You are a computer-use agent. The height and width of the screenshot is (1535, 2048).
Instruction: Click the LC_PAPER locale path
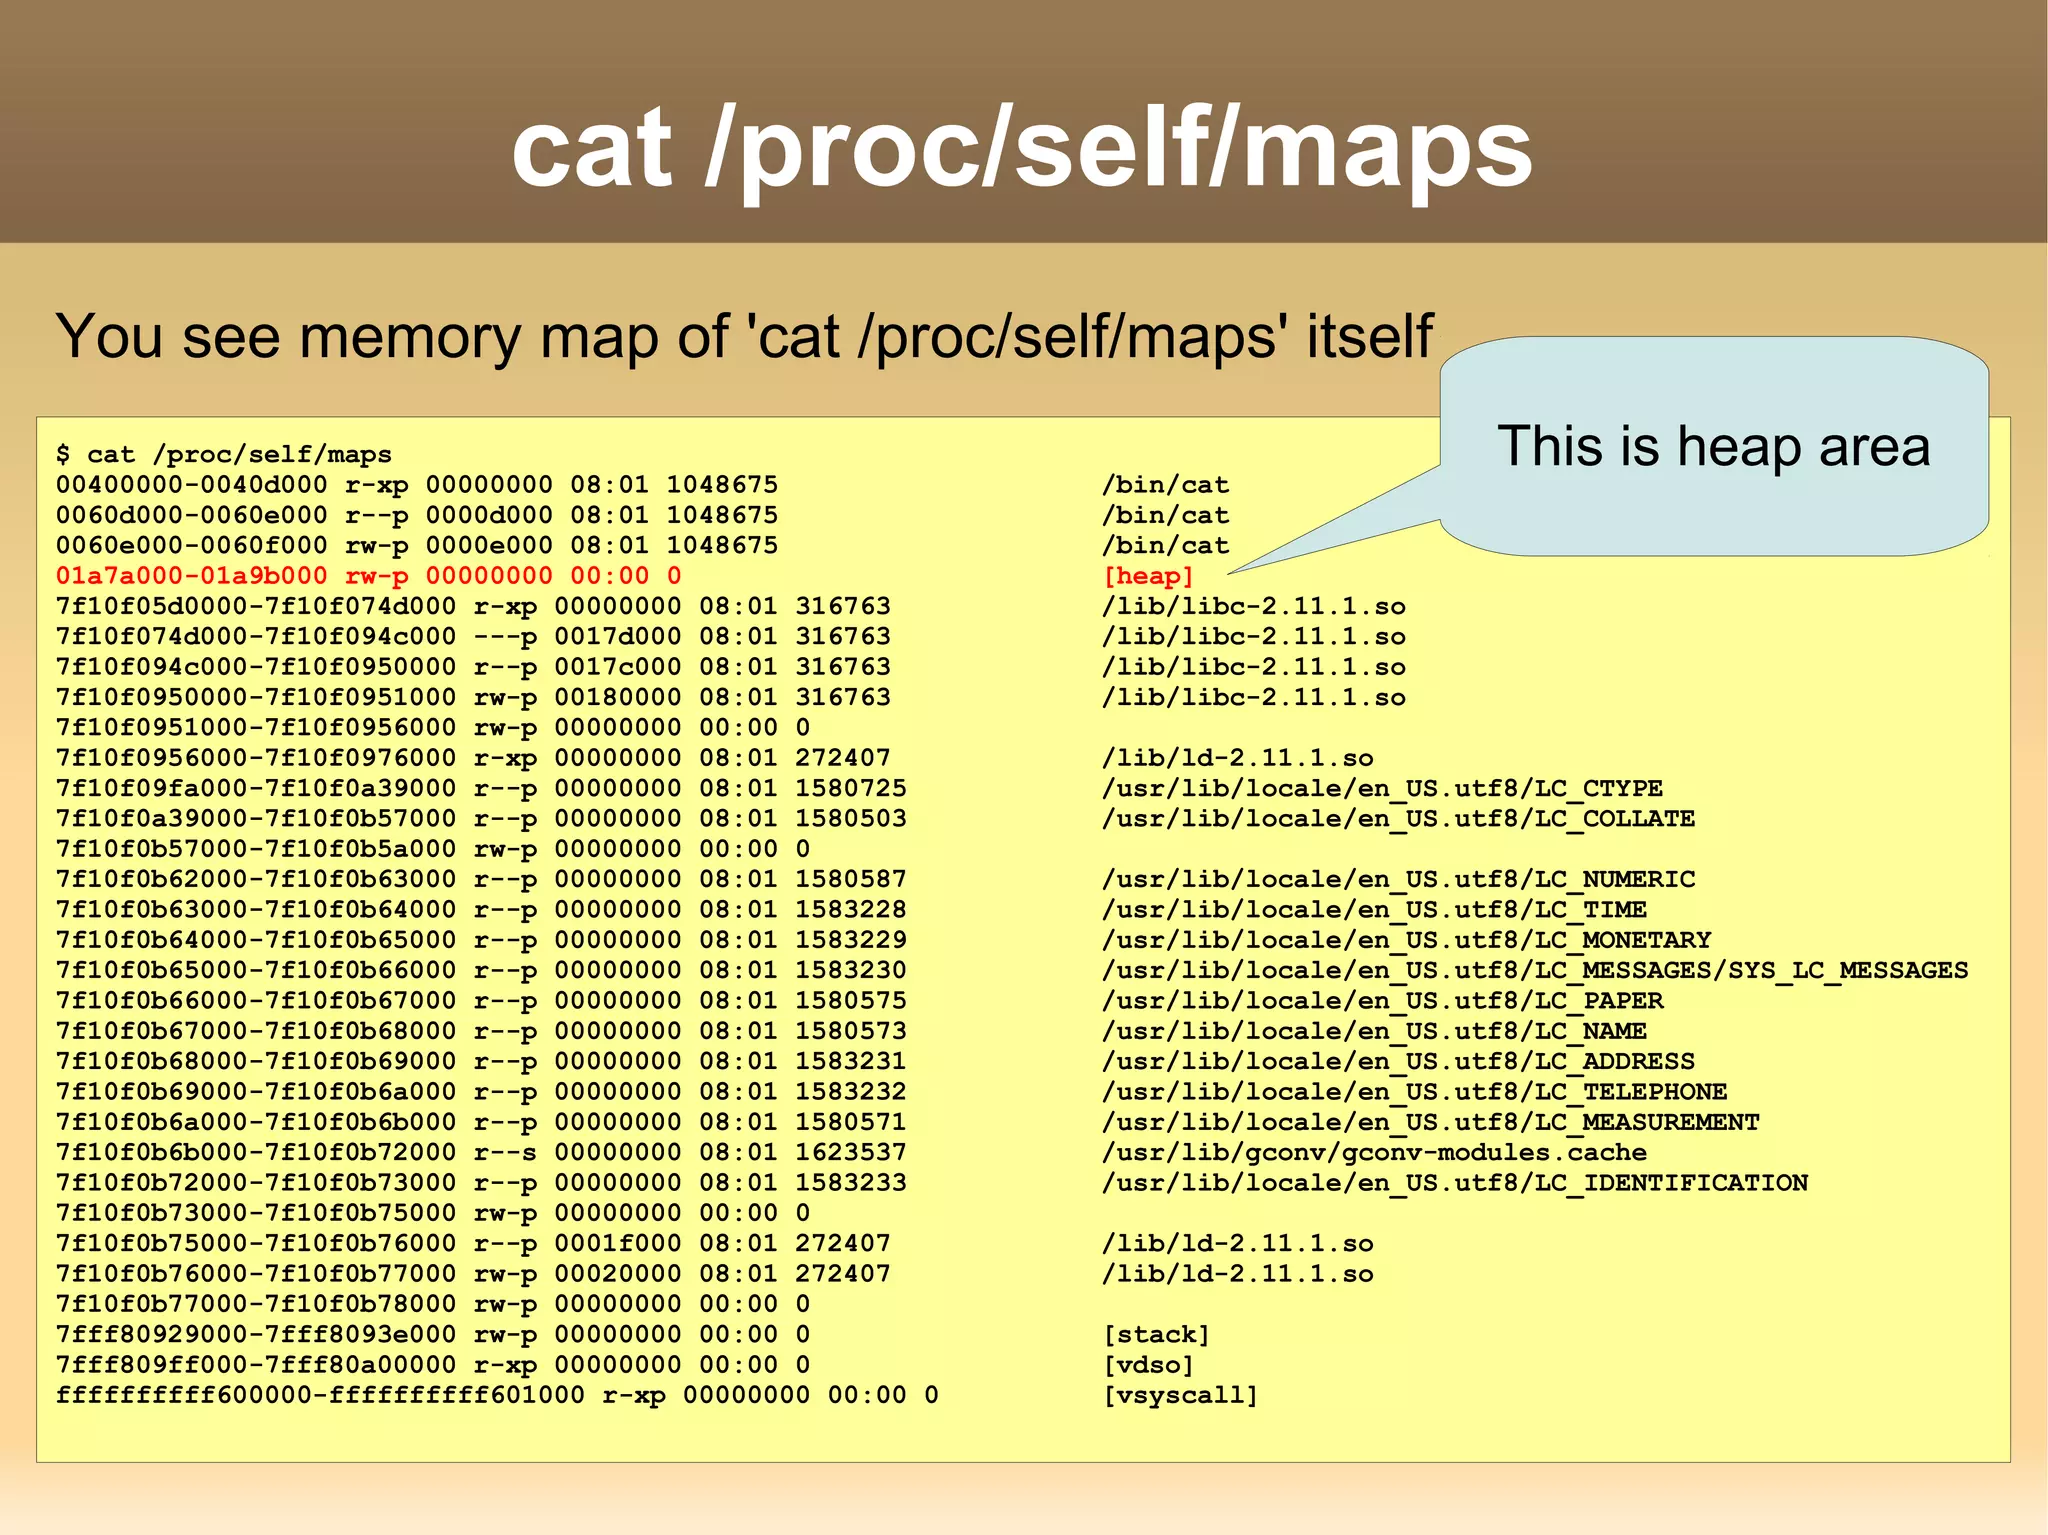coord(1382,1001)
